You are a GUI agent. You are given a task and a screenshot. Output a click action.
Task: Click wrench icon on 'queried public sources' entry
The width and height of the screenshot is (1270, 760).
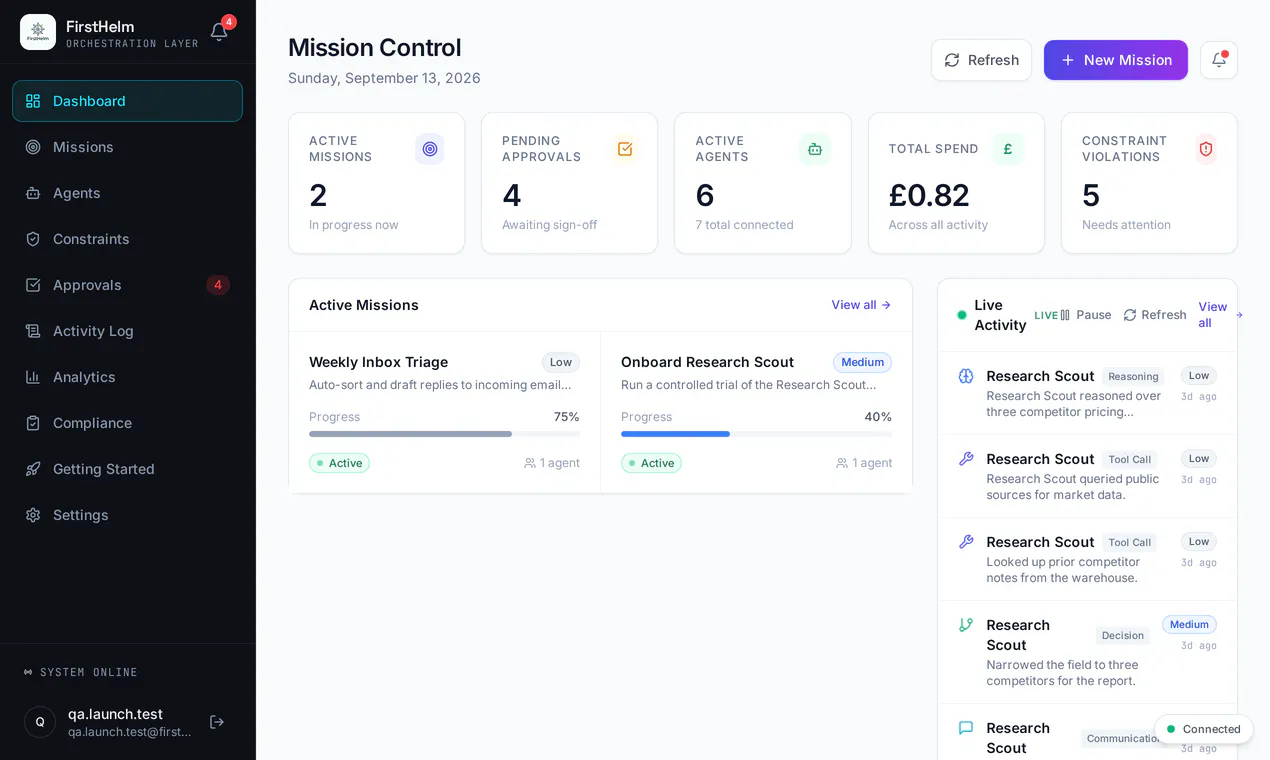click(x=966, y=459)
